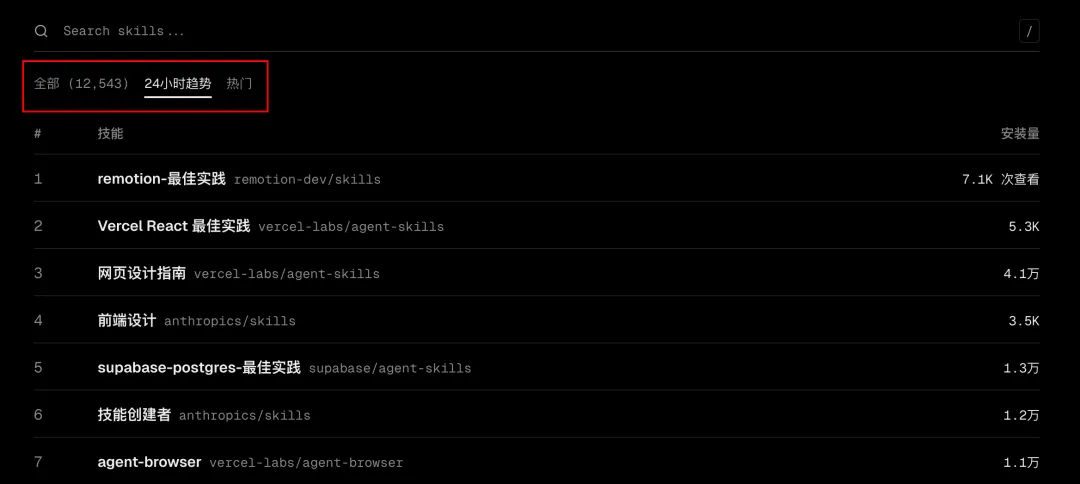Open the remotion-最佳实践 skill

coord(161,179)
